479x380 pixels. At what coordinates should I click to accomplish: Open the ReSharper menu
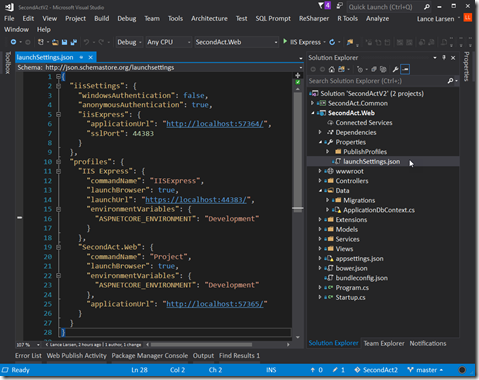click(x=314, y=18)
